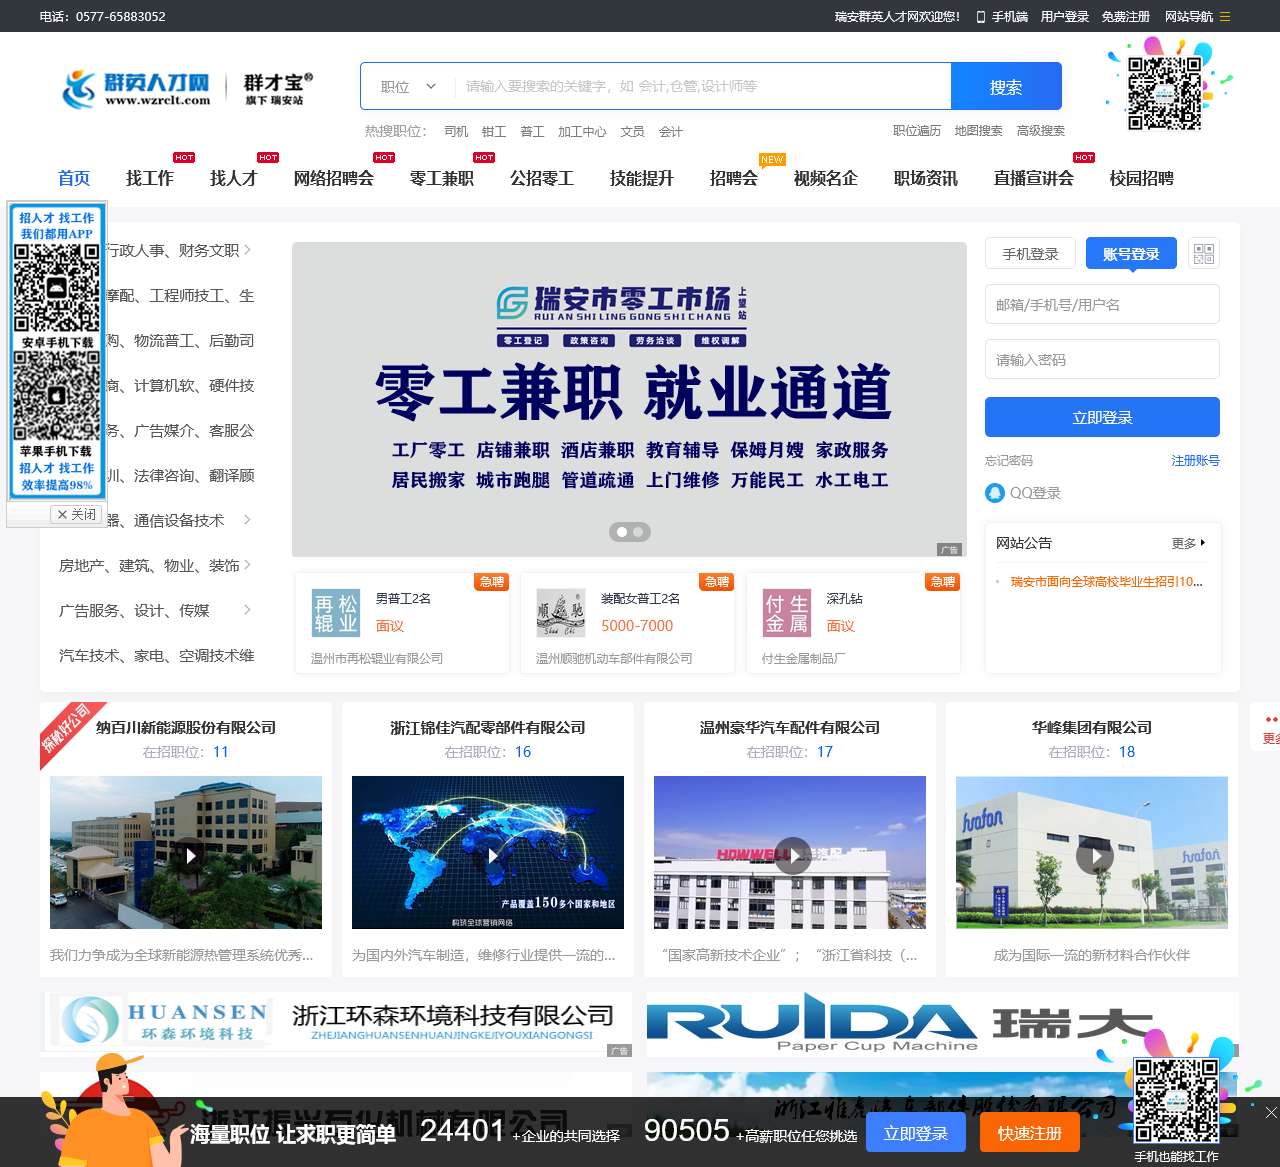This screenshot has width=1280, height=1167.
Task: Expand 广告服务、设计、传媒 category chevron
Action: [247, 610]
